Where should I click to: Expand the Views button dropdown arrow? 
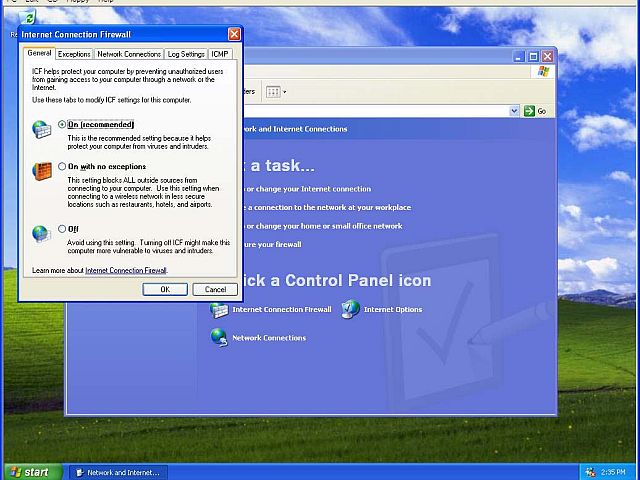(284, 92)
